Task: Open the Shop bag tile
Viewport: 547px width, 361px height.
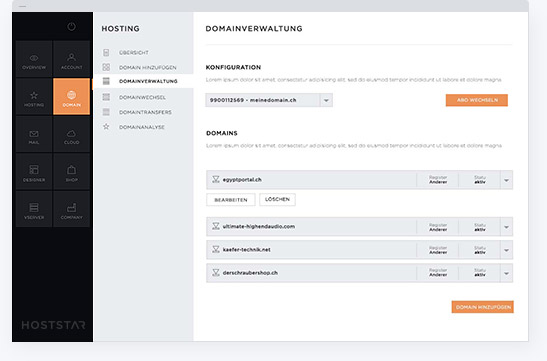Action: [x=72, y=172]
